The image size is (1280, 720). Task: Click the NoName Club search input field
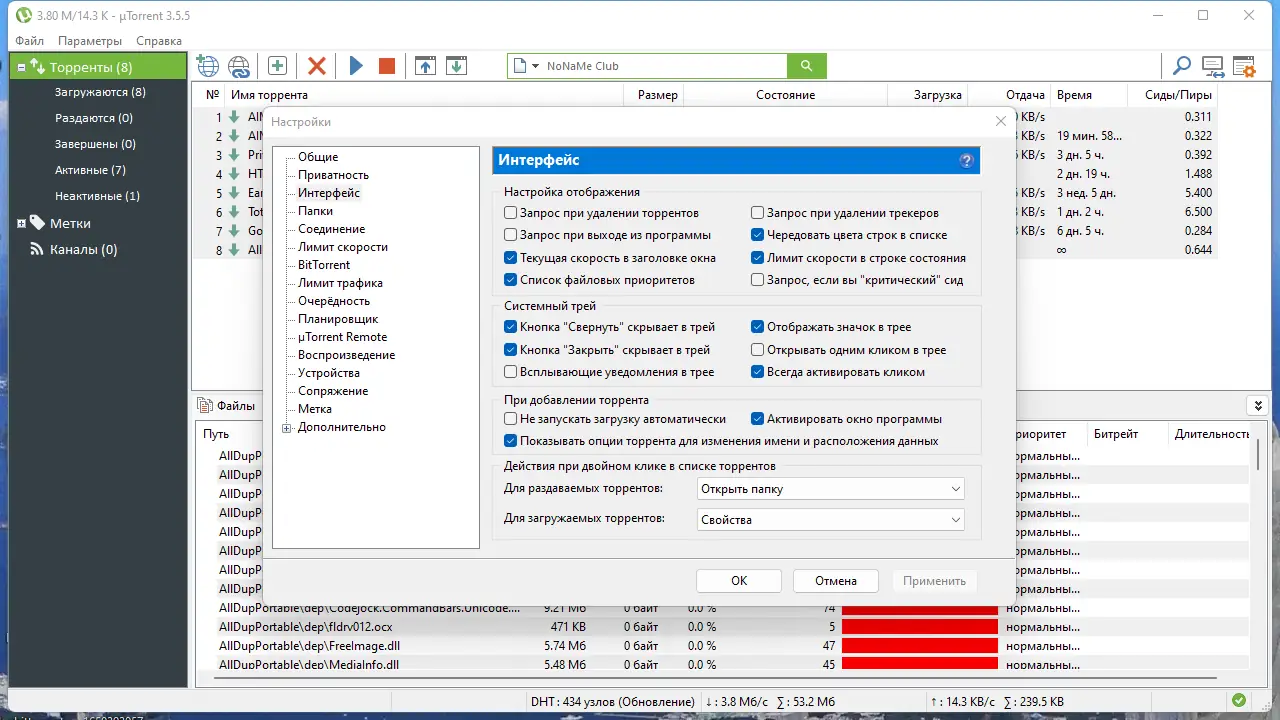pos(665,66)
